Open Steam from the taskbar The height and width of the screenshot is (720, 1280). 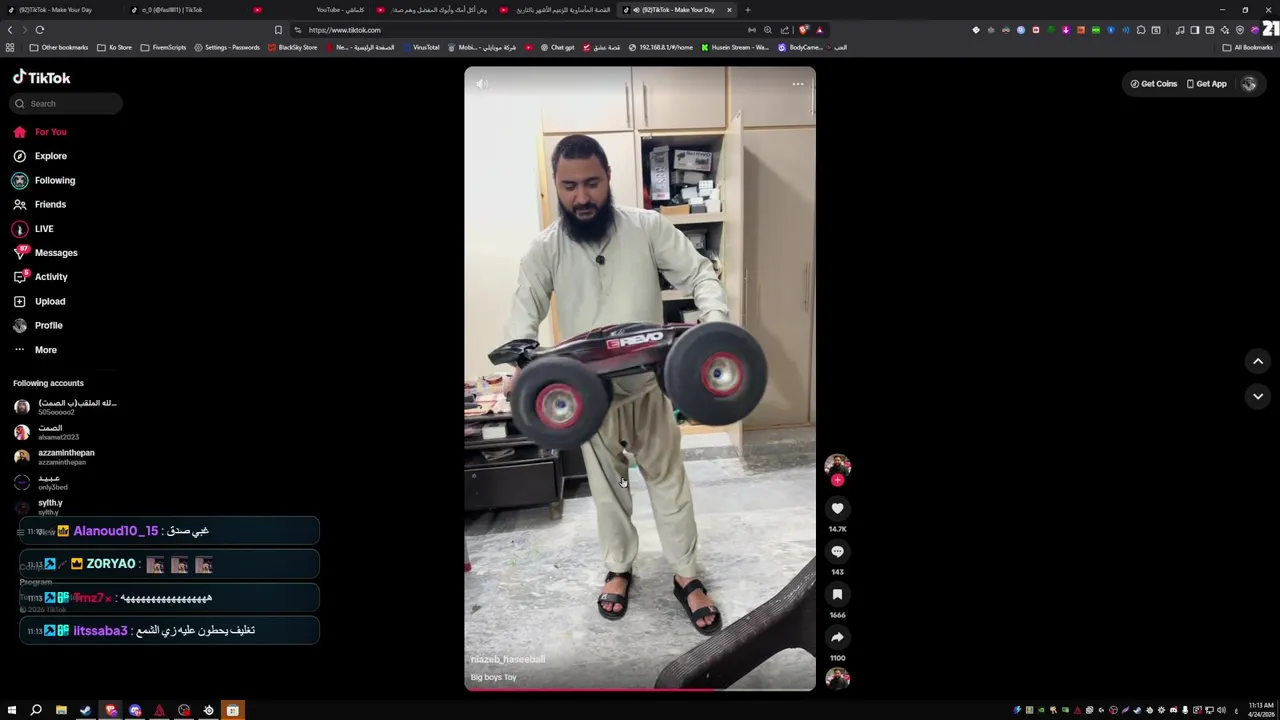(85, 710)
